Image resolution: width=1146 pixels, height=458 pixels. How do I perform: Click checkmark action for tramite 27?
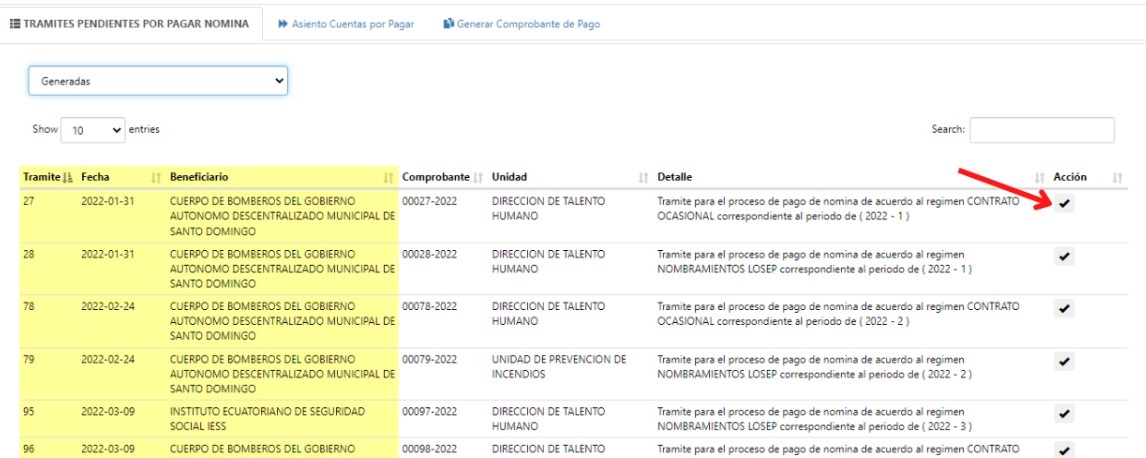click(x=1064, y=204)
